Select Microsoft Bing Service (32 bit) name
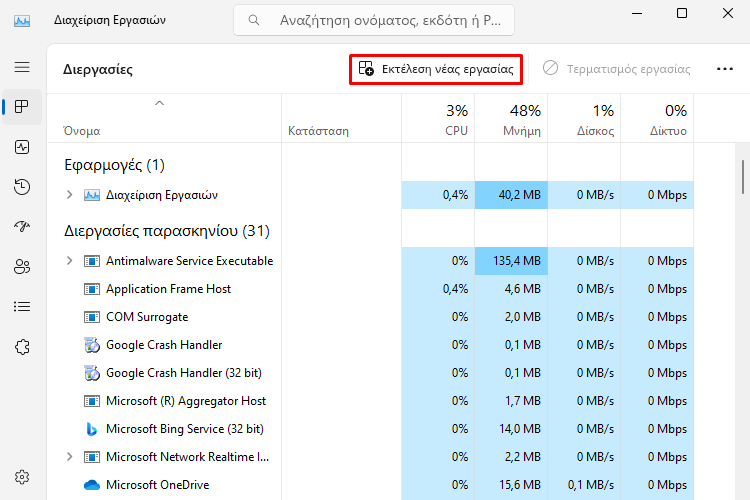750x500 pixels. click(x=185, y=429)
